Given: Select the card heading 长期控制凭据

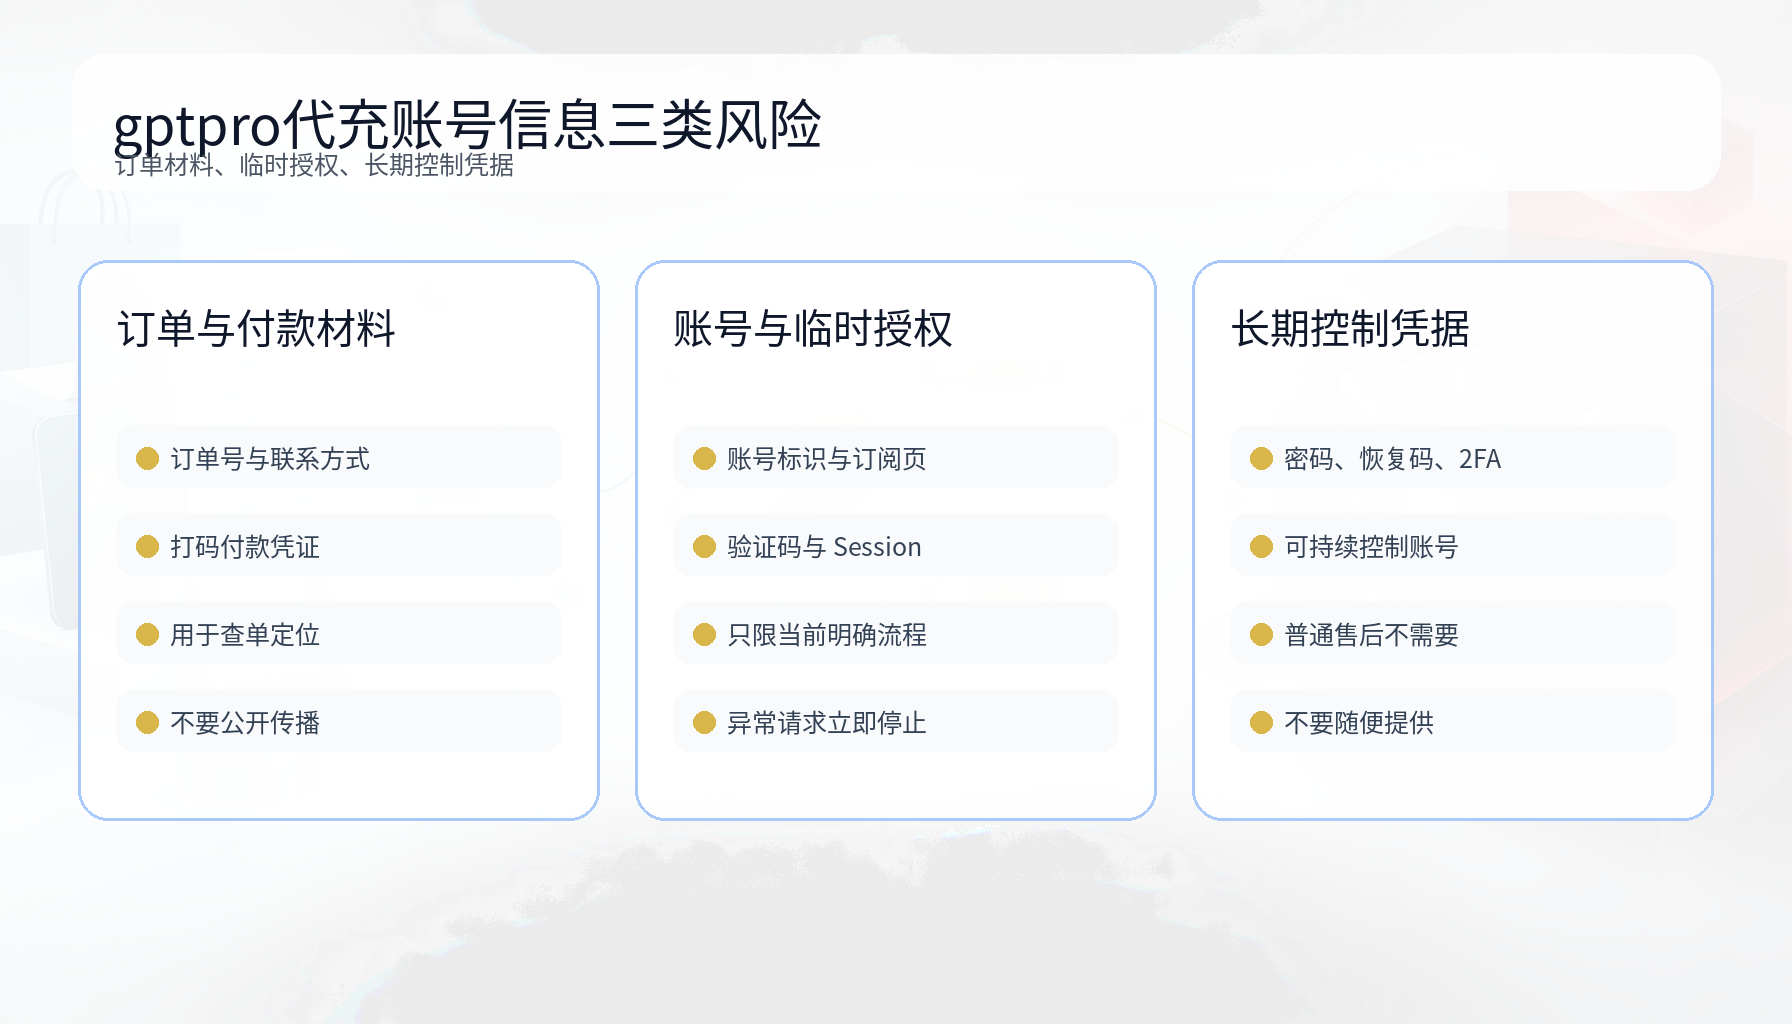Looking at the screenshot, I should [x=1350, y=329].
